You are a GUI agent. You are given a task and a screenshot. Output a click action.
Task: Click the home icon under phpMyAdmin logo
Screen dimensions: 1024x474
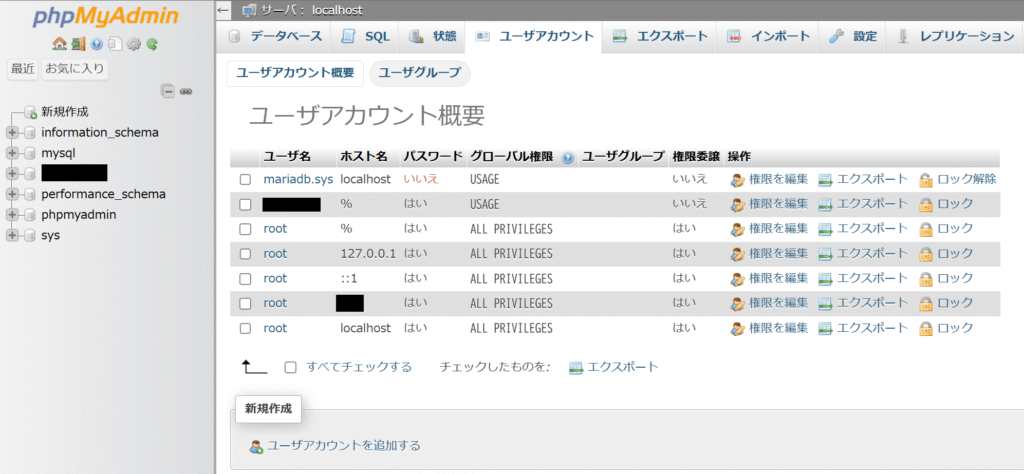pyautogui.click(x=59, y=44)
